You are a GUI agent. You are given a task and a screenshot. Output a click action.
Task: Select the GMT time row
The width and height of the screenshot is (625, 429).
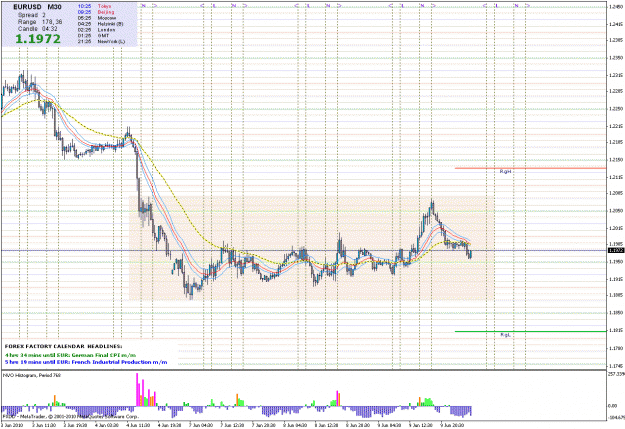click(92, 35)
